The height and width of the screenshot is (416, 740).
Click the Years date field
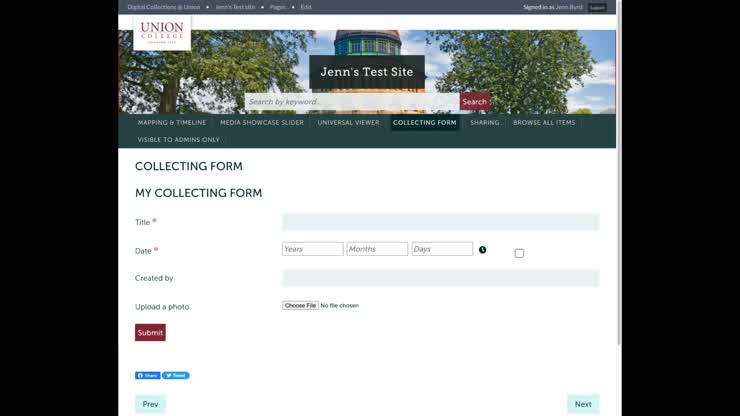point(312,249)
